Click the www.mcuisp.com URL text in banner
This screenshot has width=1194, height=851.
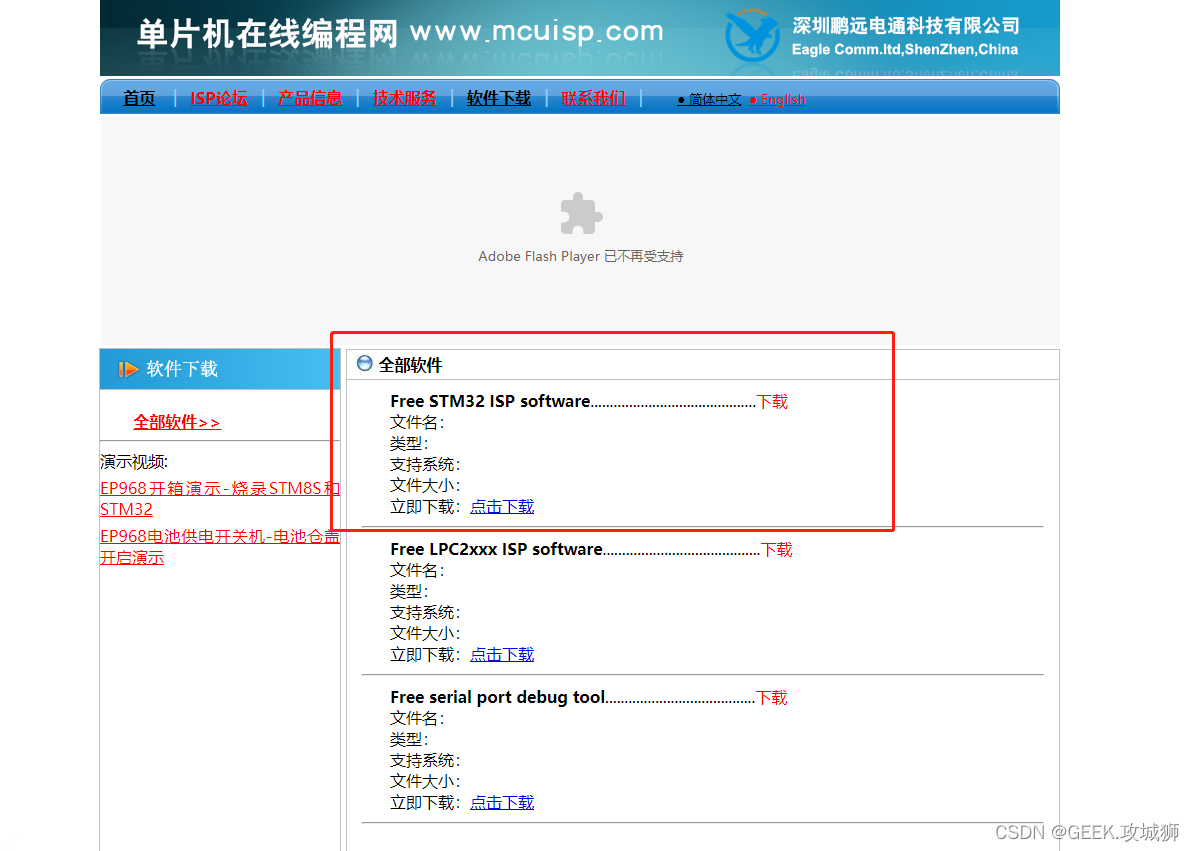pos(537,32)
